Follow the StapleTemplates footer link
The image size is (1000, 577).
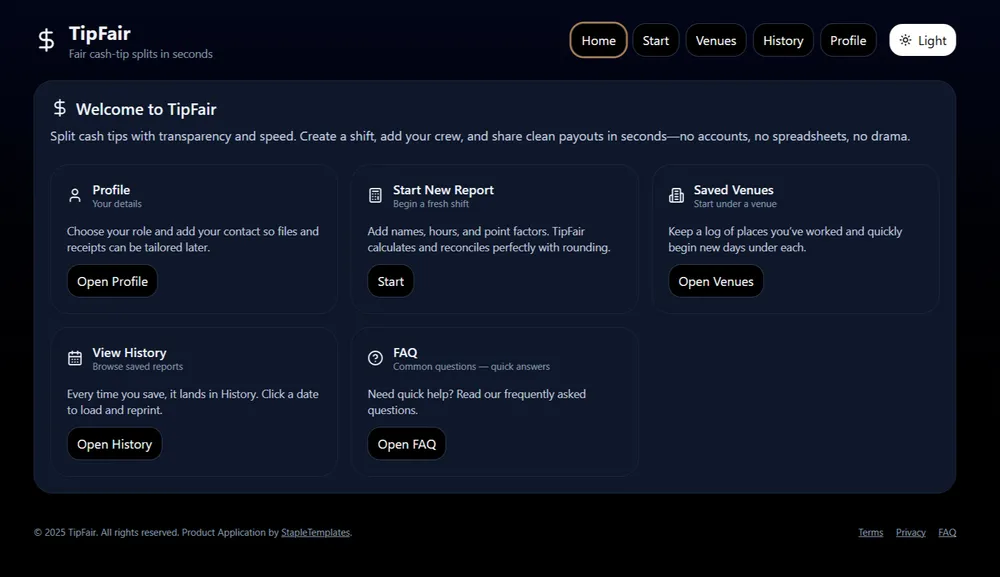pos(316,532)
